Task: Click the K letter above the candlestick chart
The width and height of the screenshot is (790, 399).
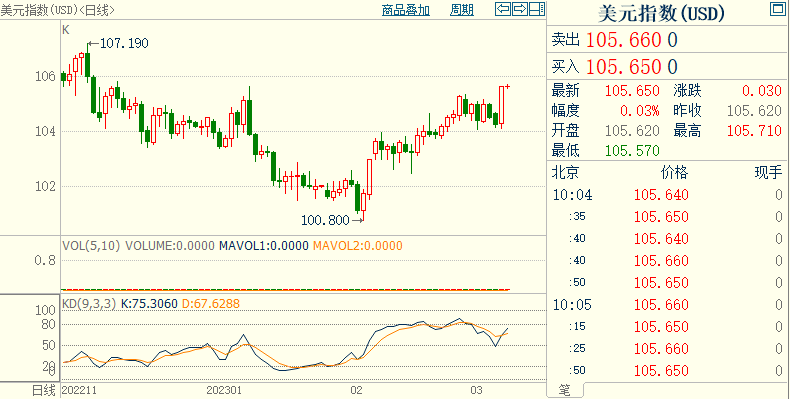Action: 65,30
